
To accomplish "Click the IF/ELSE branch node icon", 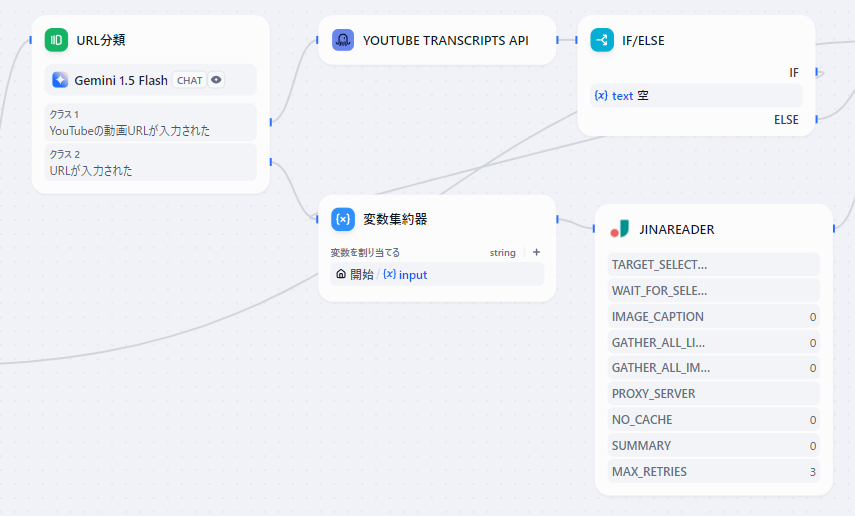I will 602,40.
